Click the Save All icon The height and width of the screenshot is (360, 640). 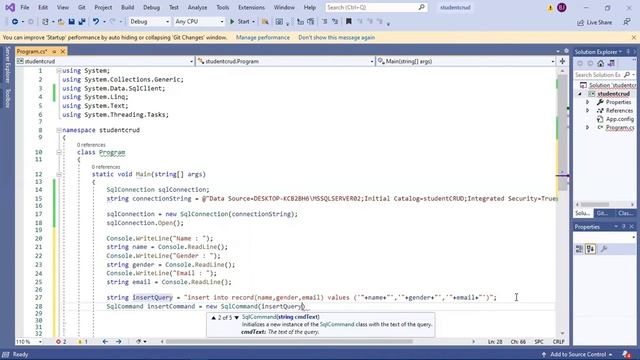(x=82, y=22)
